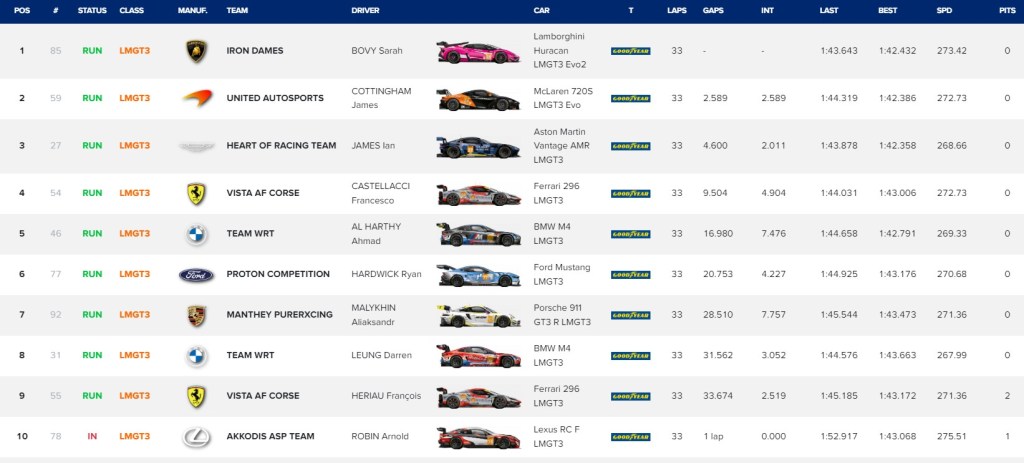The width and height of the screenshot is (1024, 463).
Task: Sort table by POS column header
Action: (x=22, y=10)
